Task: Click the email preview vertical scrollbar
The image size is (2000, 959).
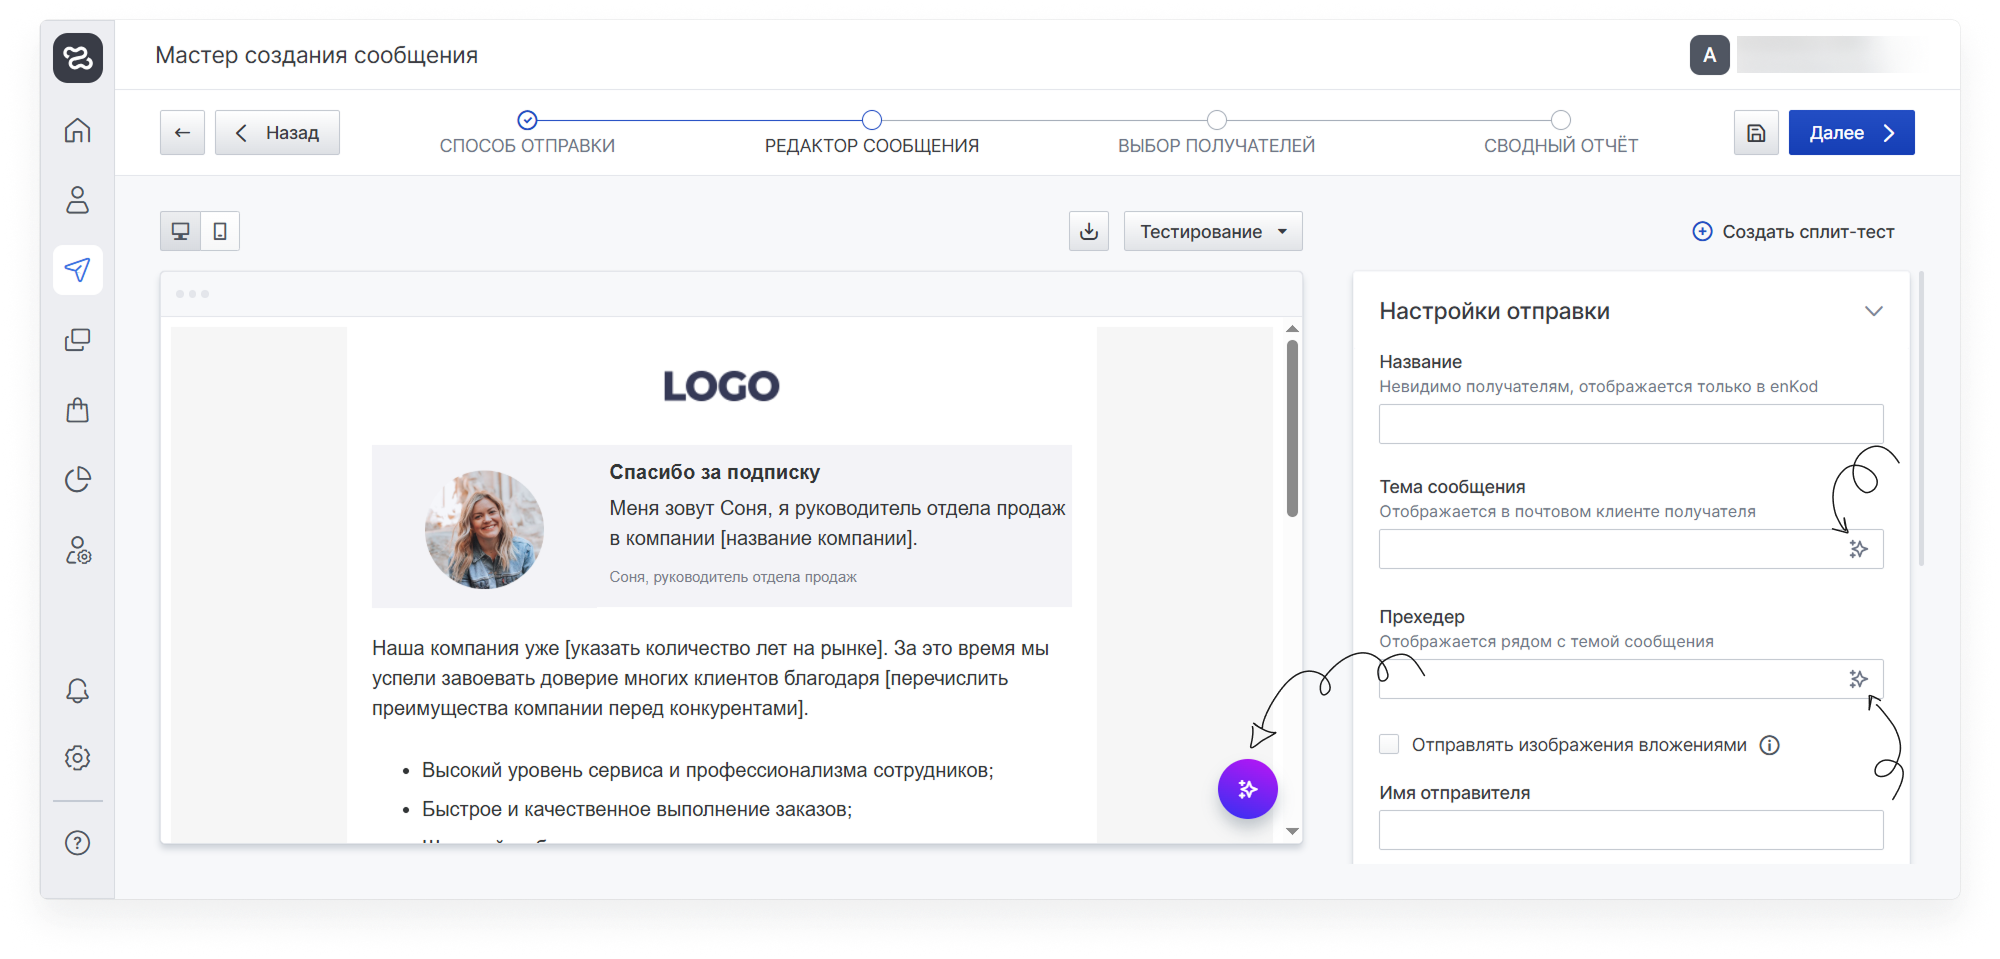Action: point(1292,430)
